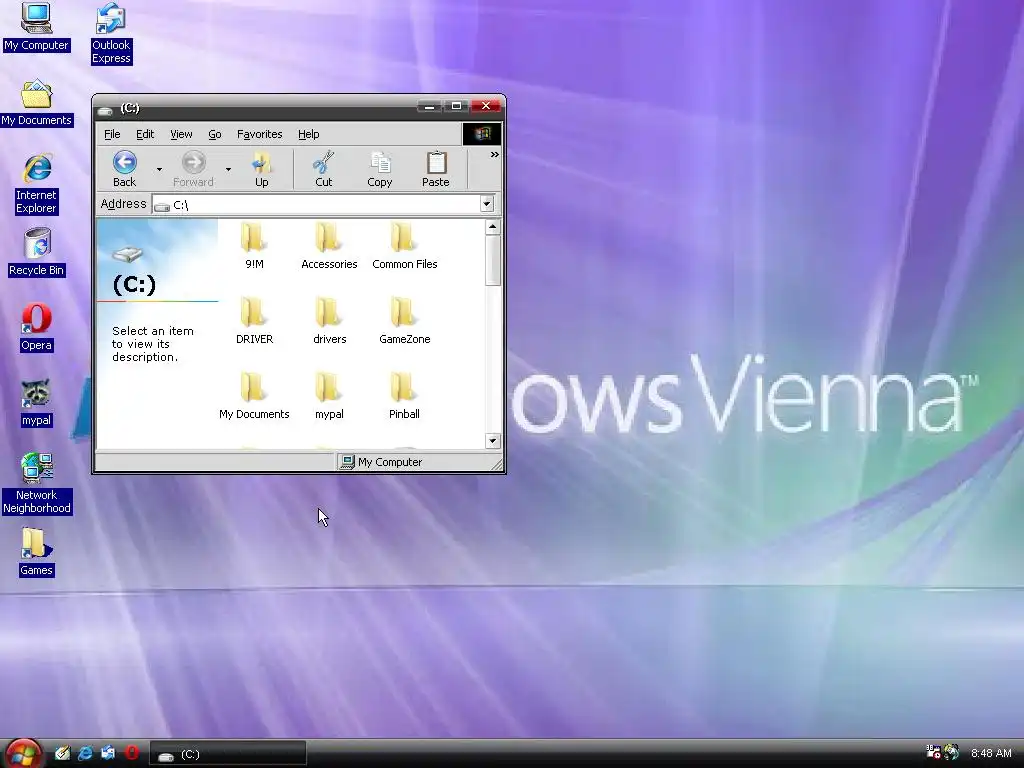The image size is (1024, 768).
Task: Select the mypal raccoon desktop icon
Action: click(36, 403)
